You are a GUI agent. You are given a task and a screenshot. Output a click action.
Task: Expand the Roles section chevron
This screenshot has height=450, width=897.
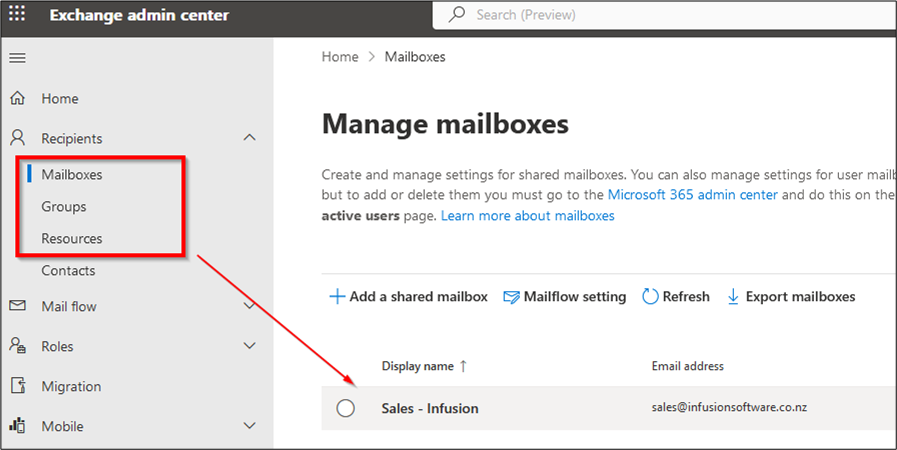click(x=249, y=345)
